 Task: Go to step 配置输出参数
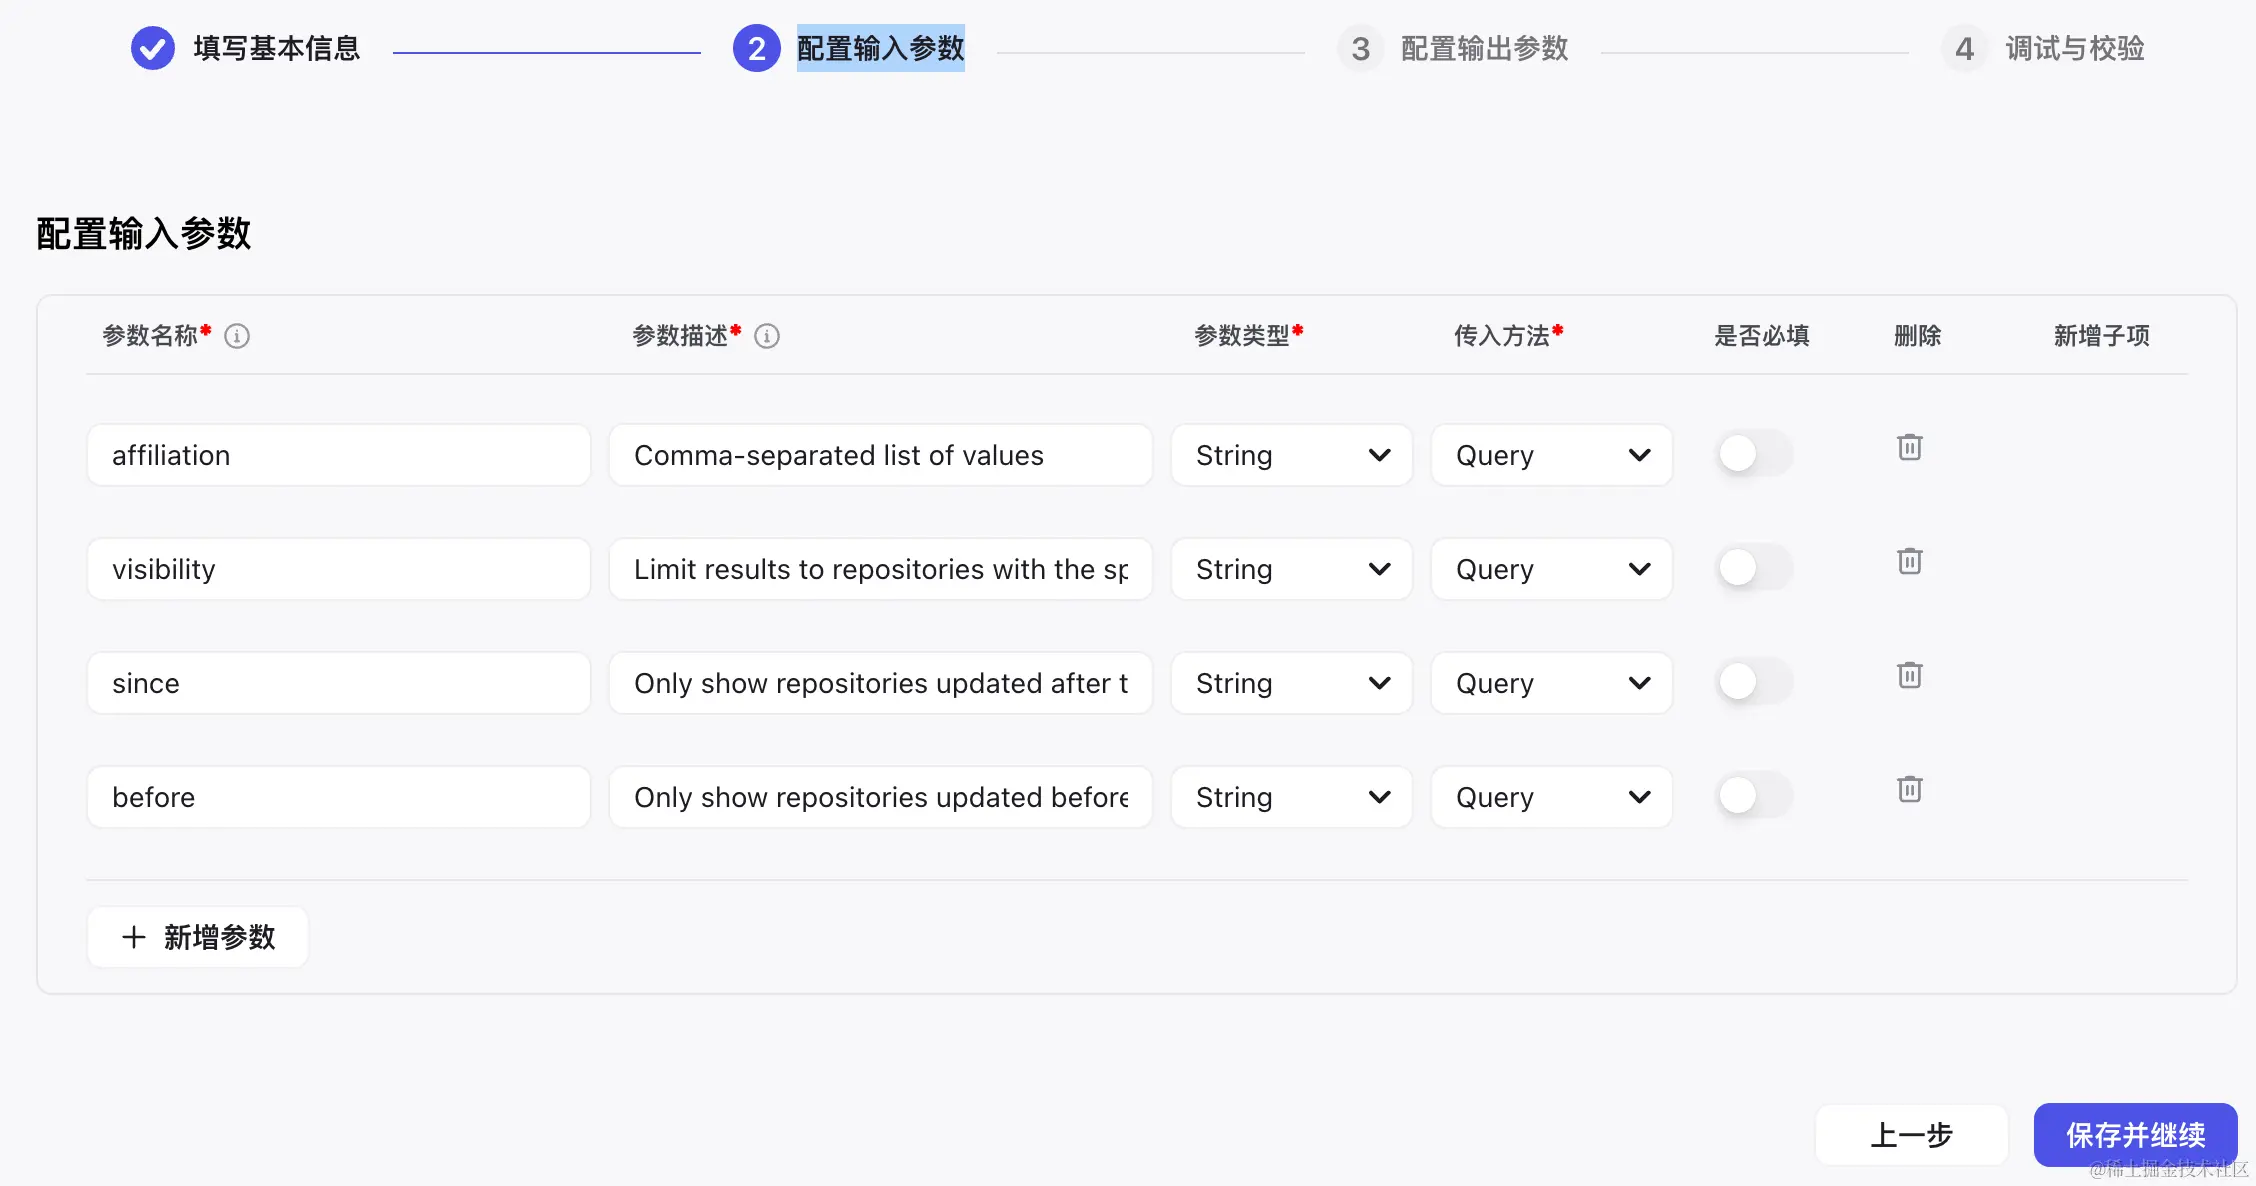tap(1482, 47)
